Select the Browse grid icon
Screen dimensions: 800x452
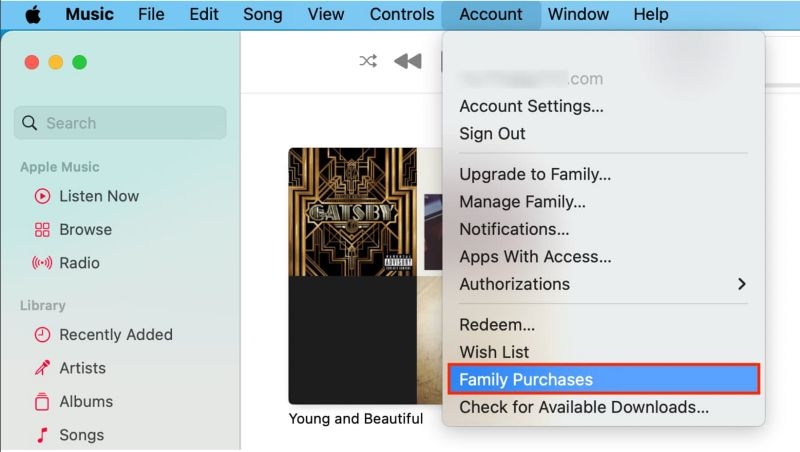point(42,229)
